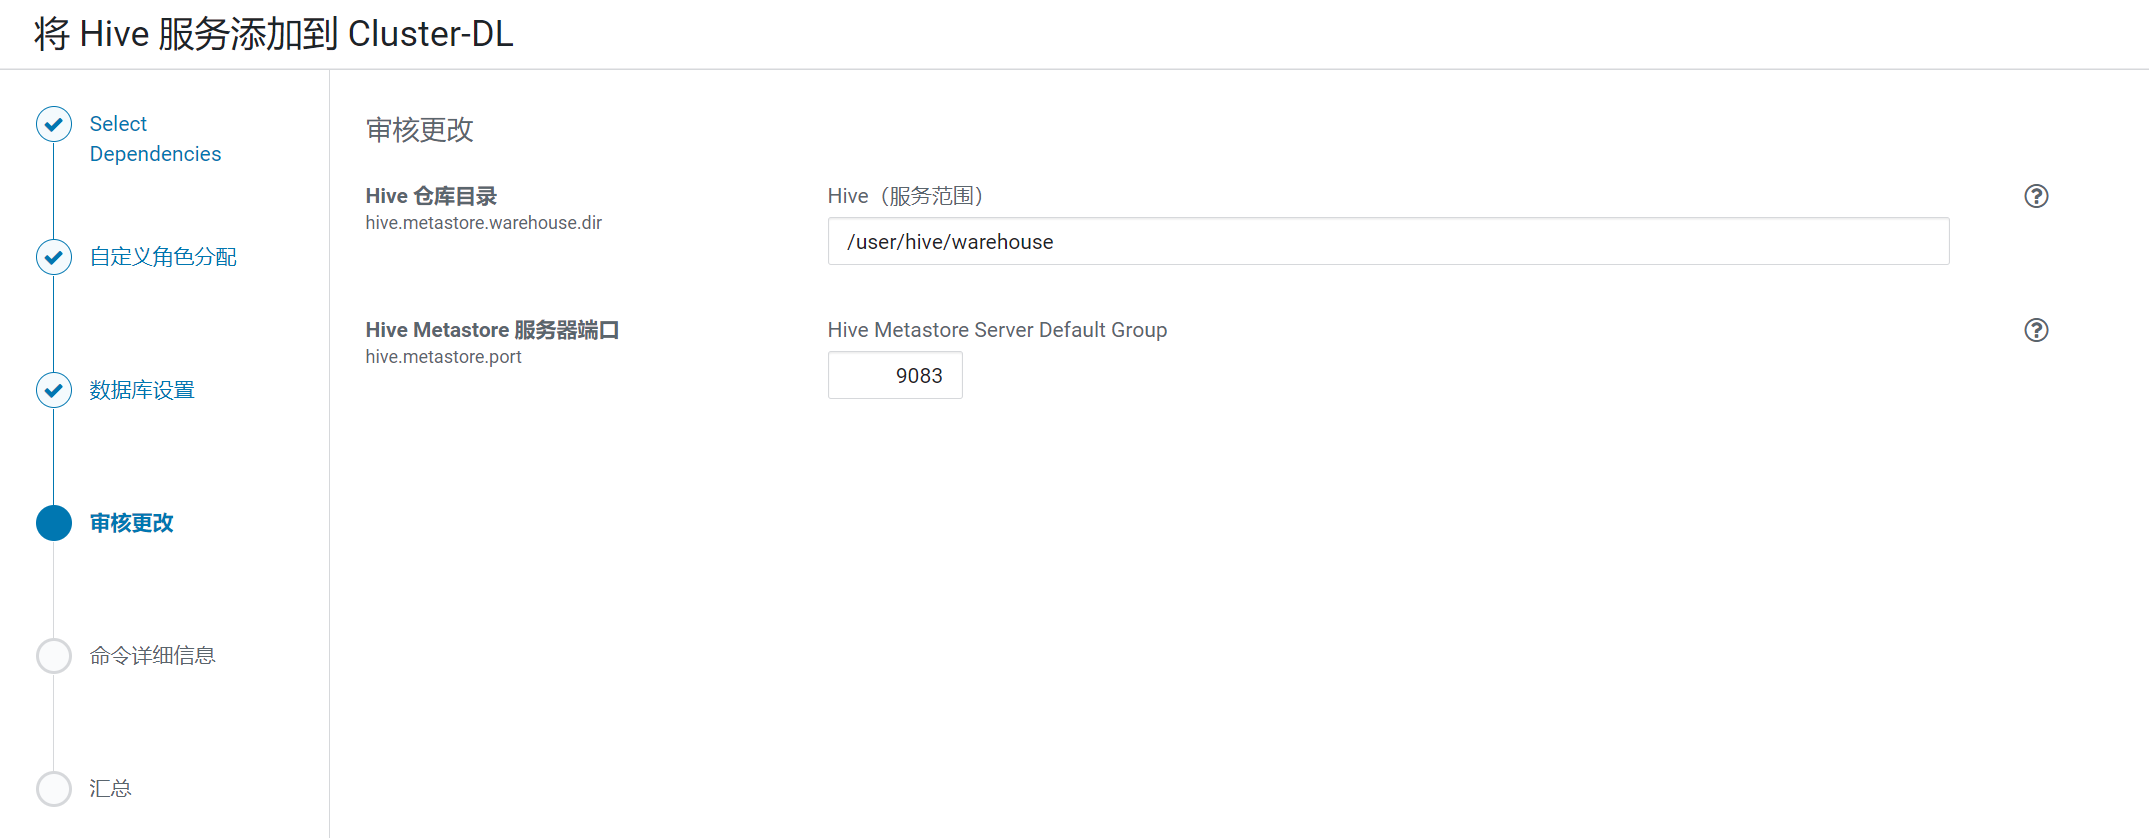Image resolution: width=2149 pixels, height=838 pixels.
Task: Click the '审核更改' section heading
Action: point(419,130)
